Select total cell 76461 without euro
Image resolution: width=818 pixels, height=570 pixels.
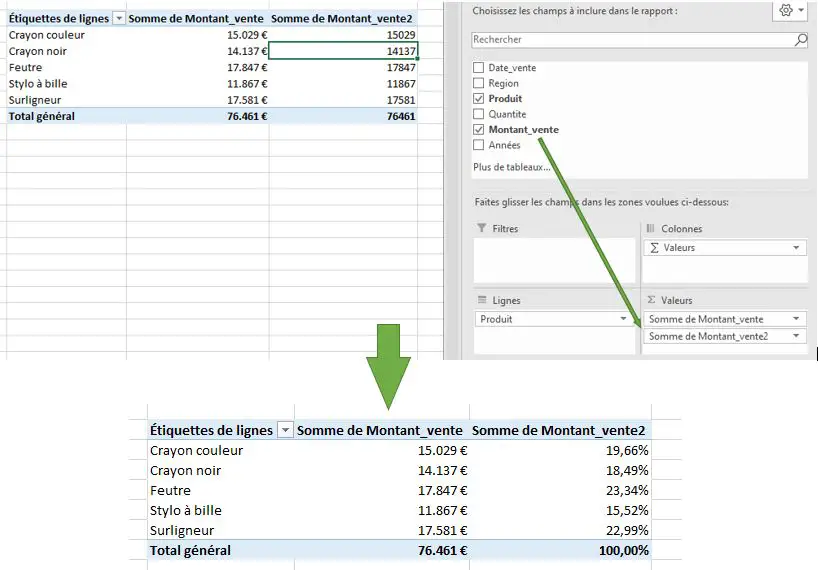pyautogui.click(x=343, y=116)
